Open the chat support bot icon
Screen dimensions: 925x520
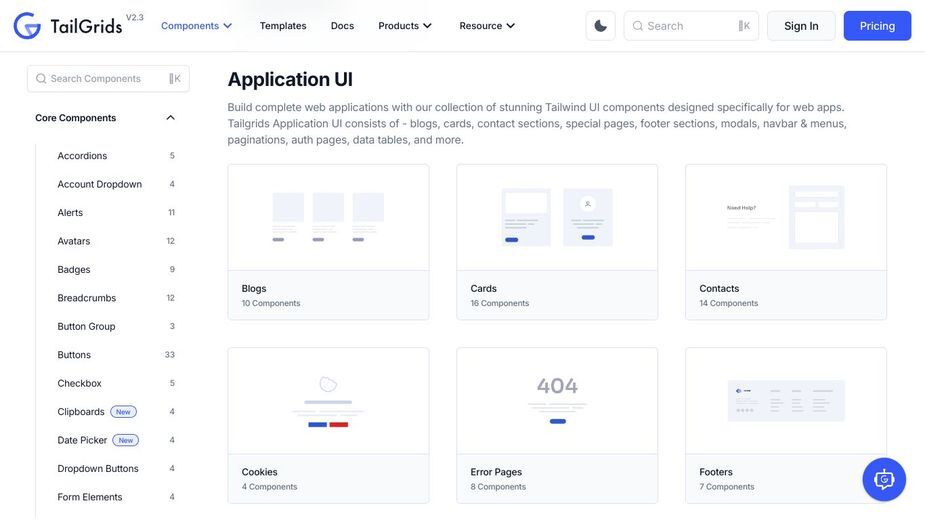tap(884, 479)
